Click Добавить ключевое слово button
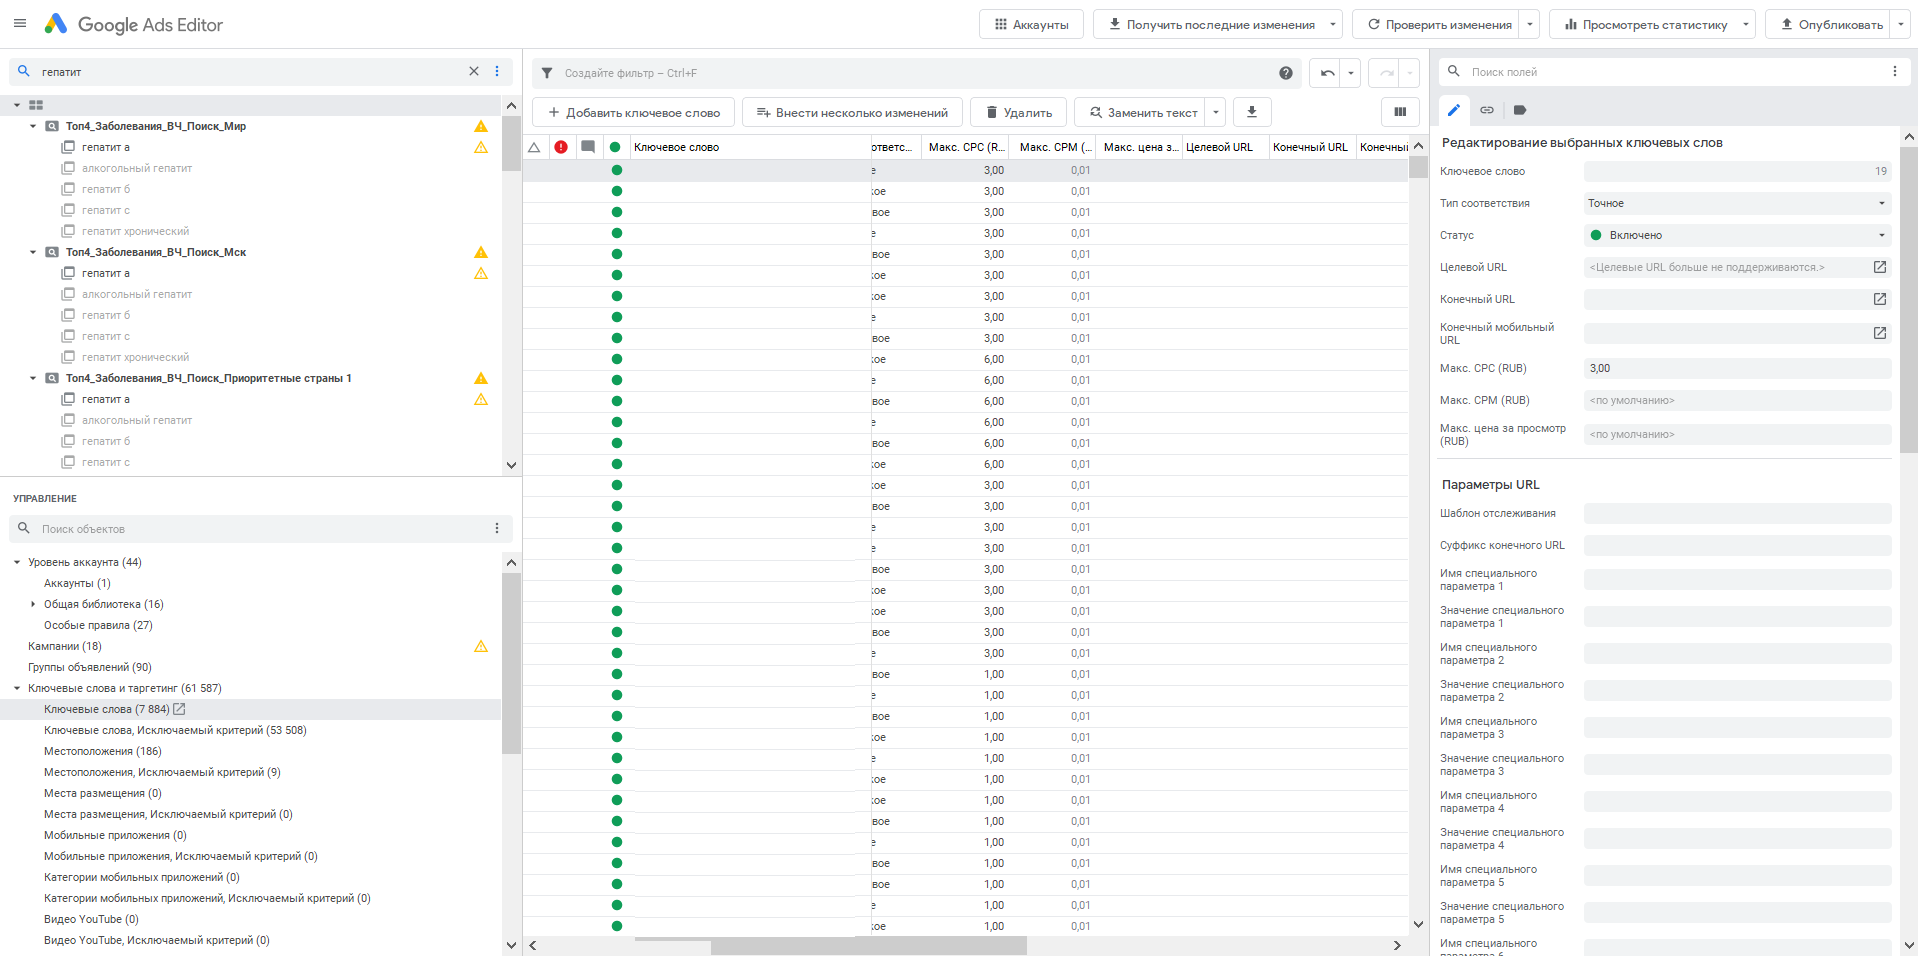 (634, 112)
